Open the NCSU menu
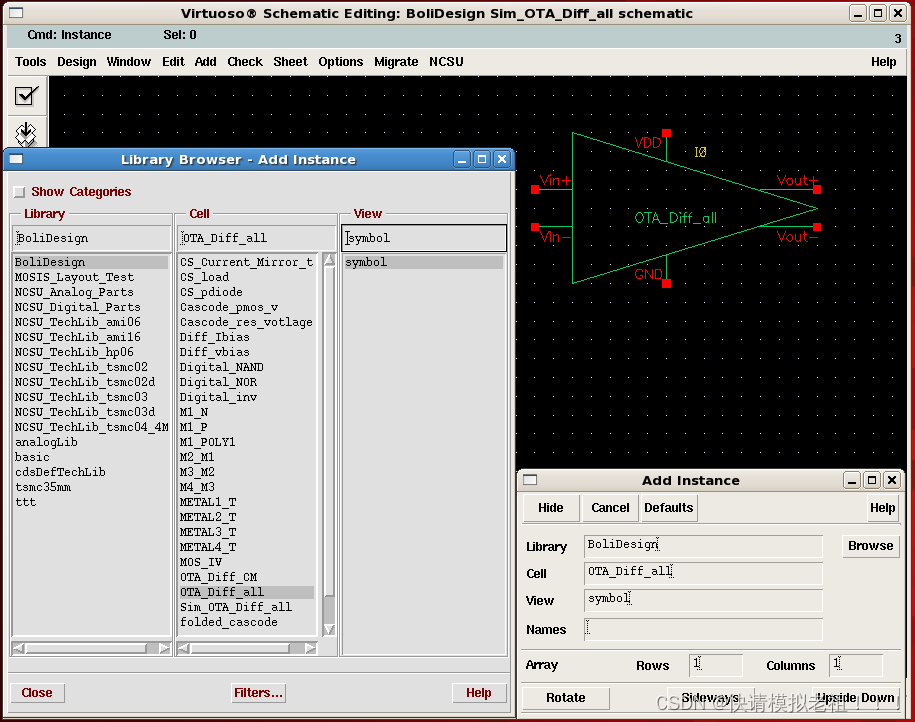915x722 pixels. 446,62
